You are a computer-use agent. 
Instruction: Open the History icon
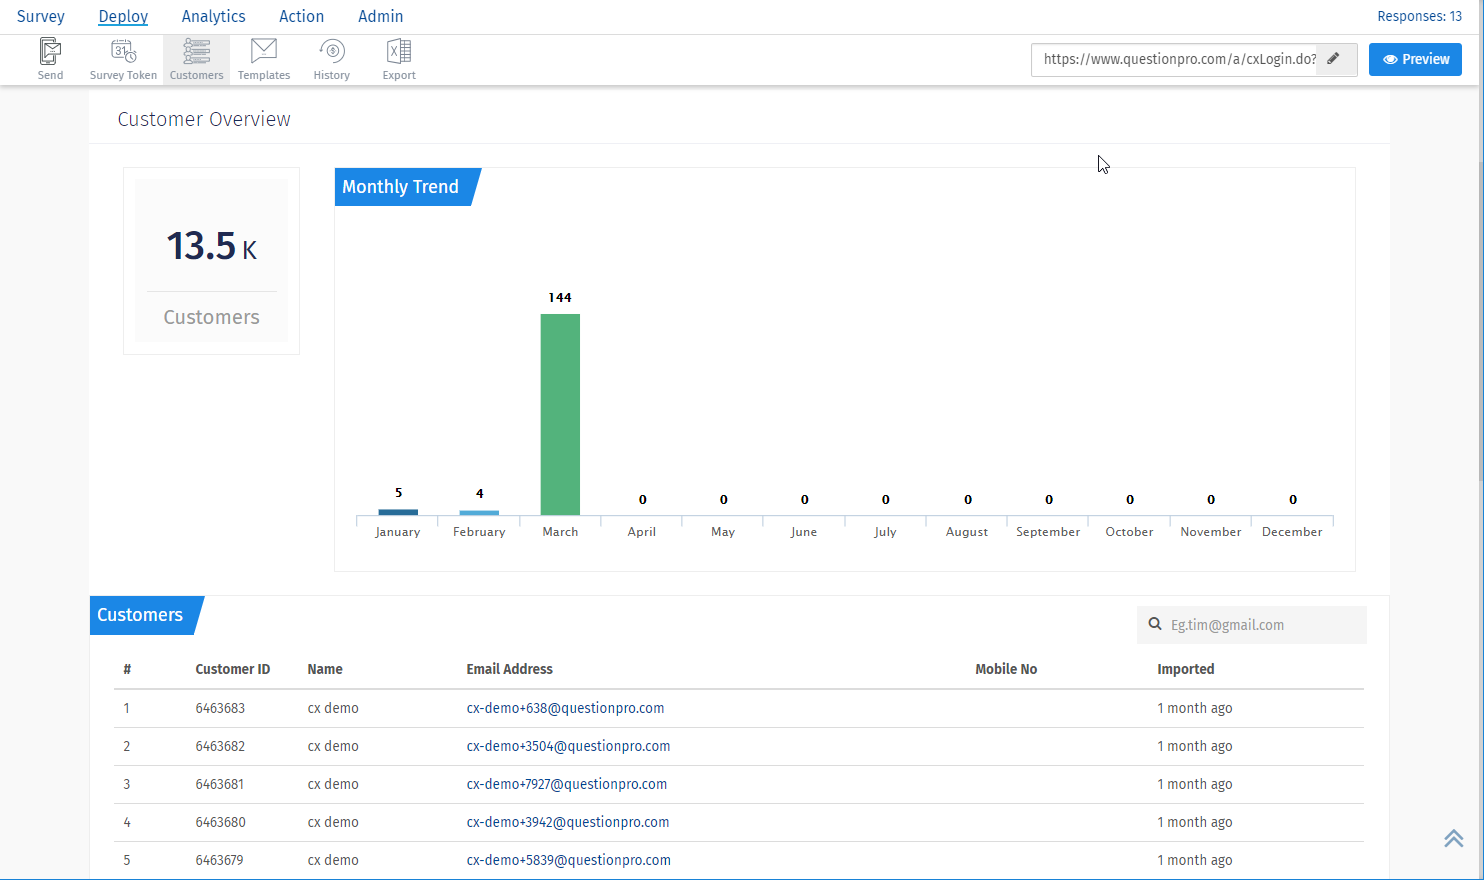332,52
